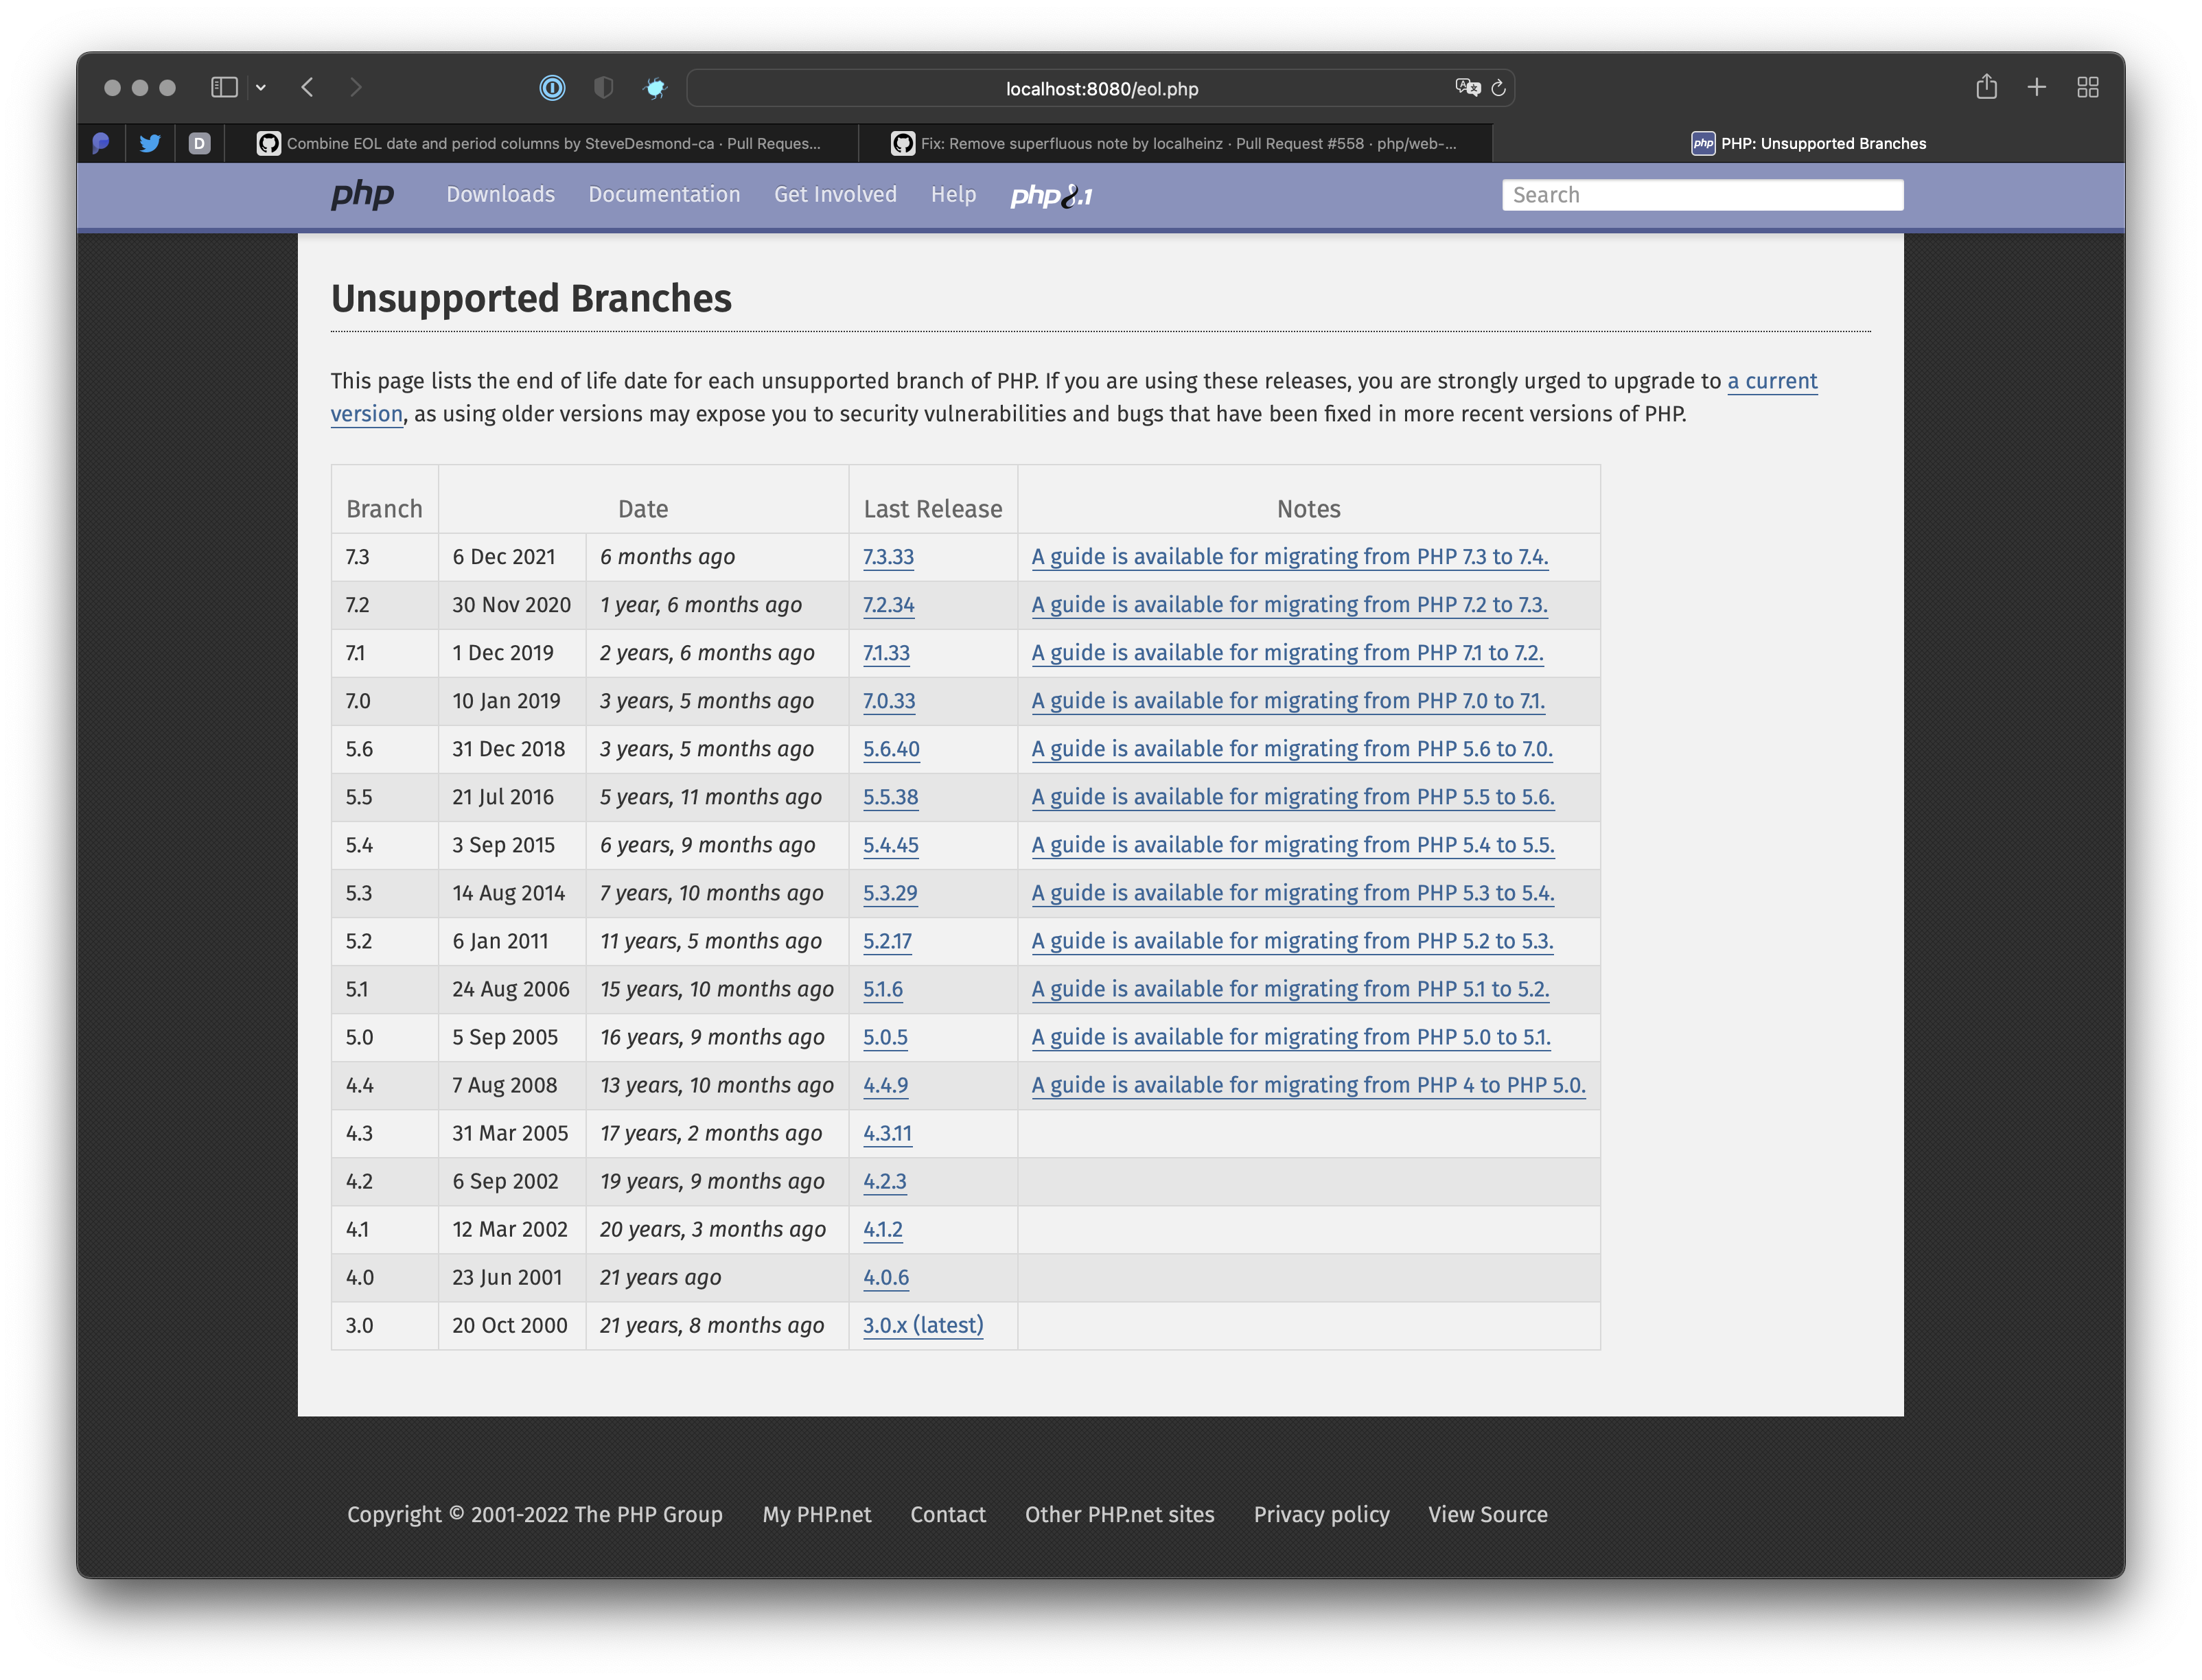Click the 1Password extension icon
Image resolution: width=2202 pixels, height=1680 pixels.
coord(552,88)
